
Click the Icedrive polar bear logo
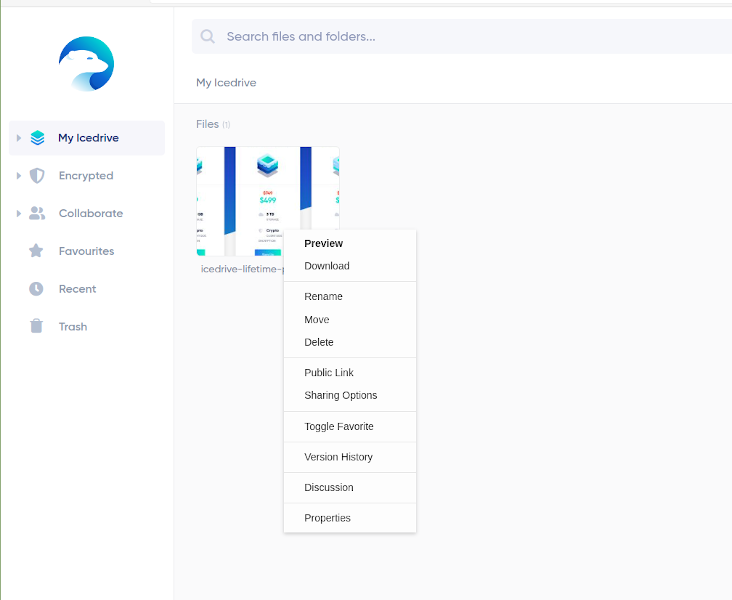coord(86,64)
